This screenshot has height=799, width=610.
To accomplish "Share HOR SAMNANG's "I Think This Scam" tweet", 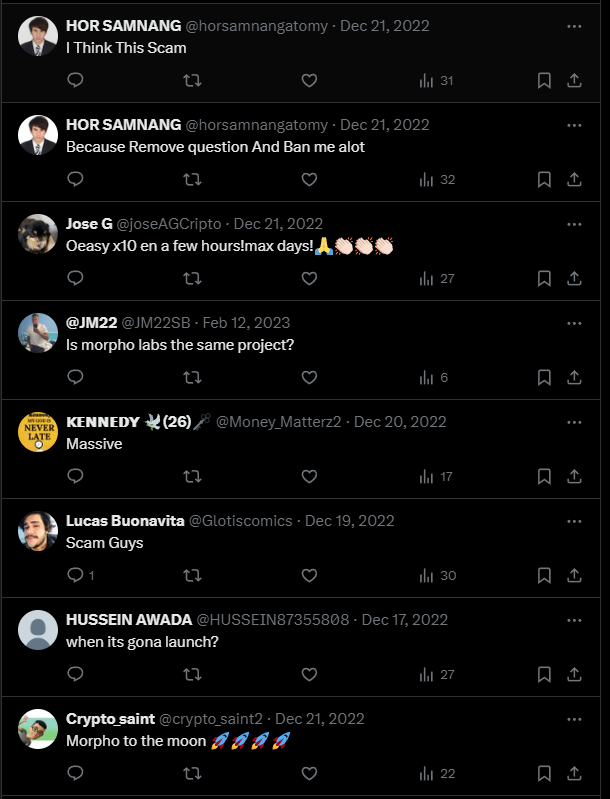I will click(575, 80).
